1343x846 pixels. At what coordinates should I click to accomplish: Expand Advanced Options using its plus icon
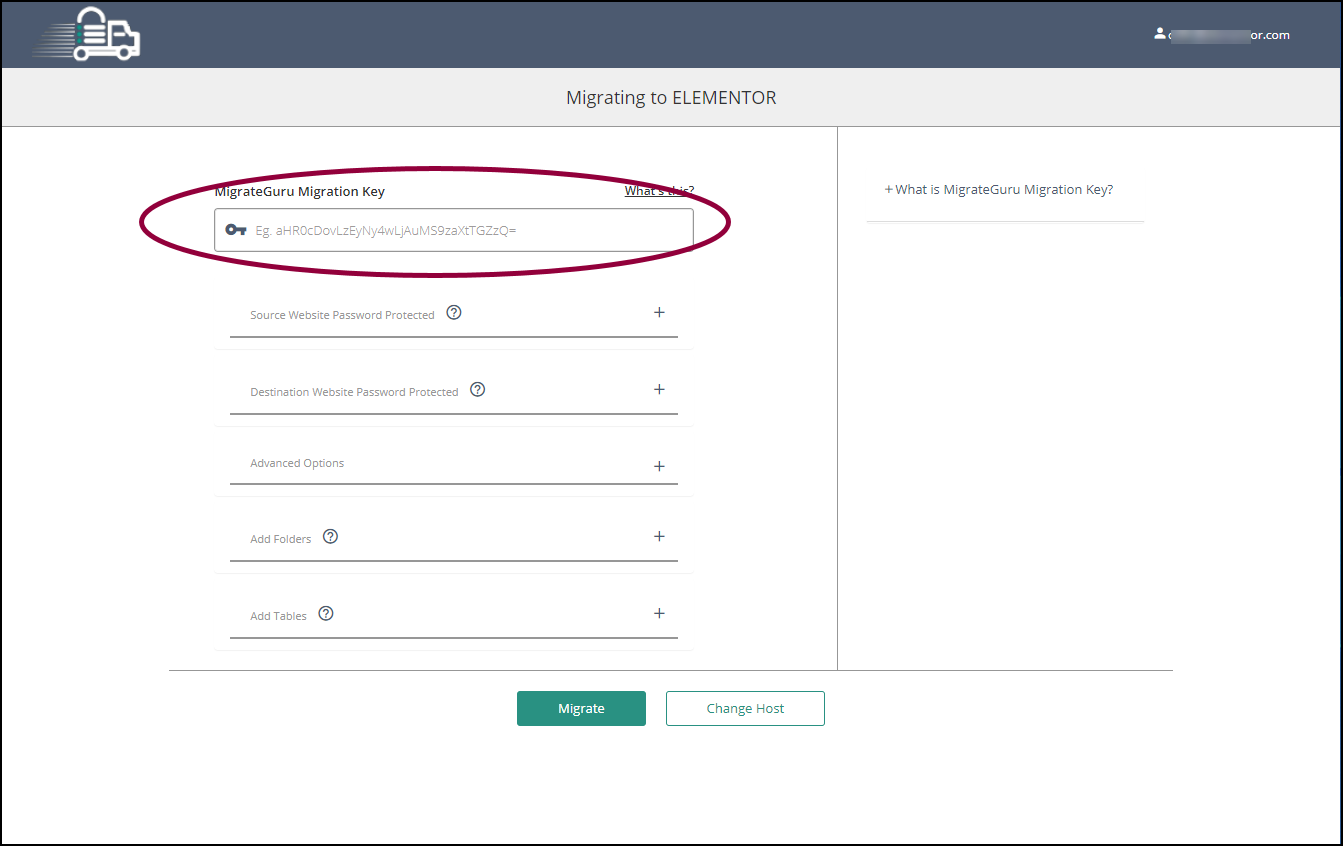(x=659, y=467)
